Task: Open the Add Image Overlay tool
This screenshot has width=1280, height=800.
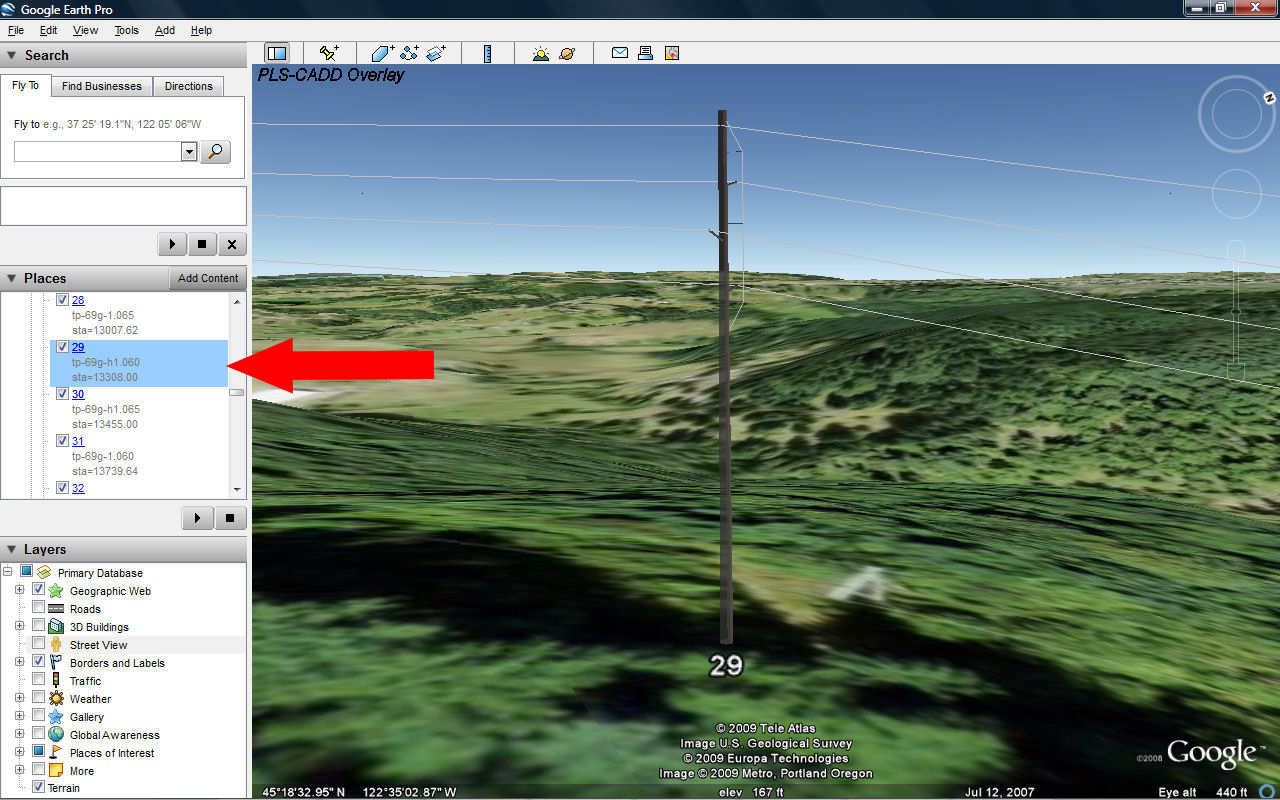Action: coord(436,53)
